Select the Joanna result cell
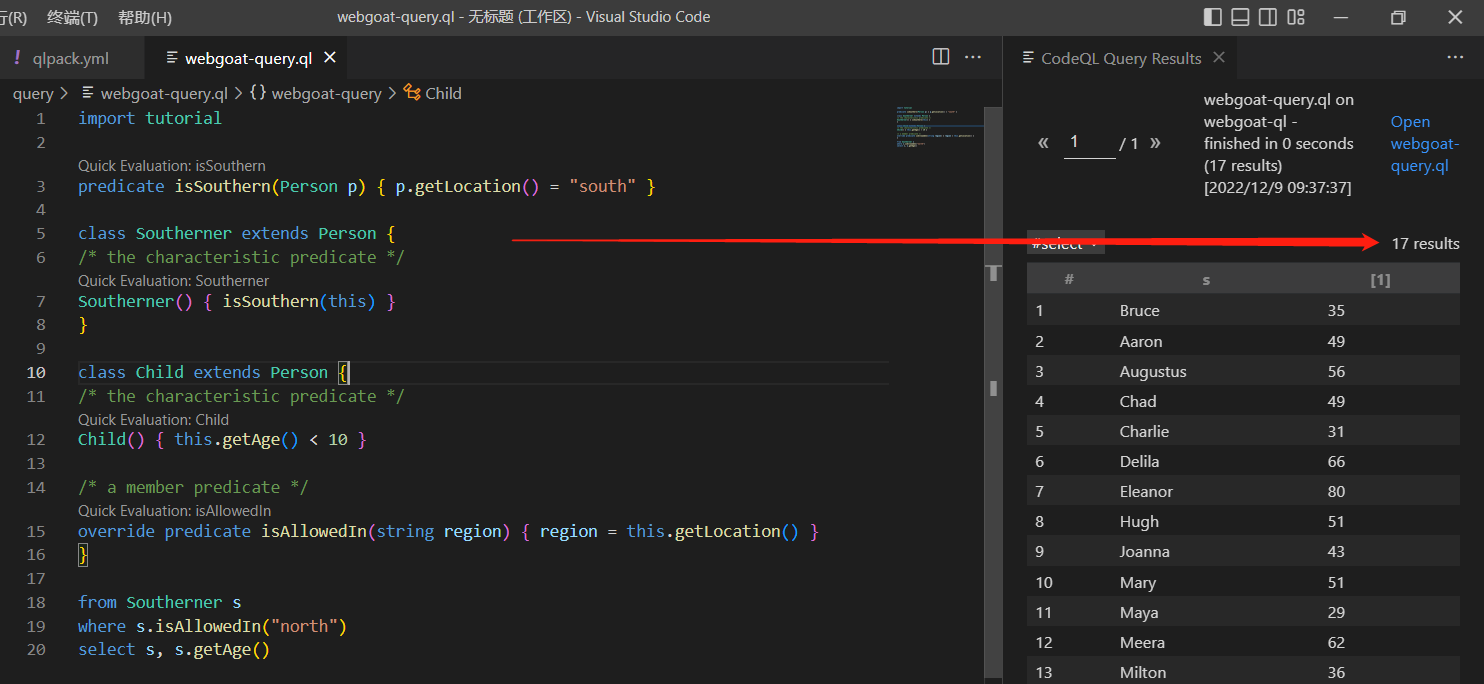 [1144, 551]
